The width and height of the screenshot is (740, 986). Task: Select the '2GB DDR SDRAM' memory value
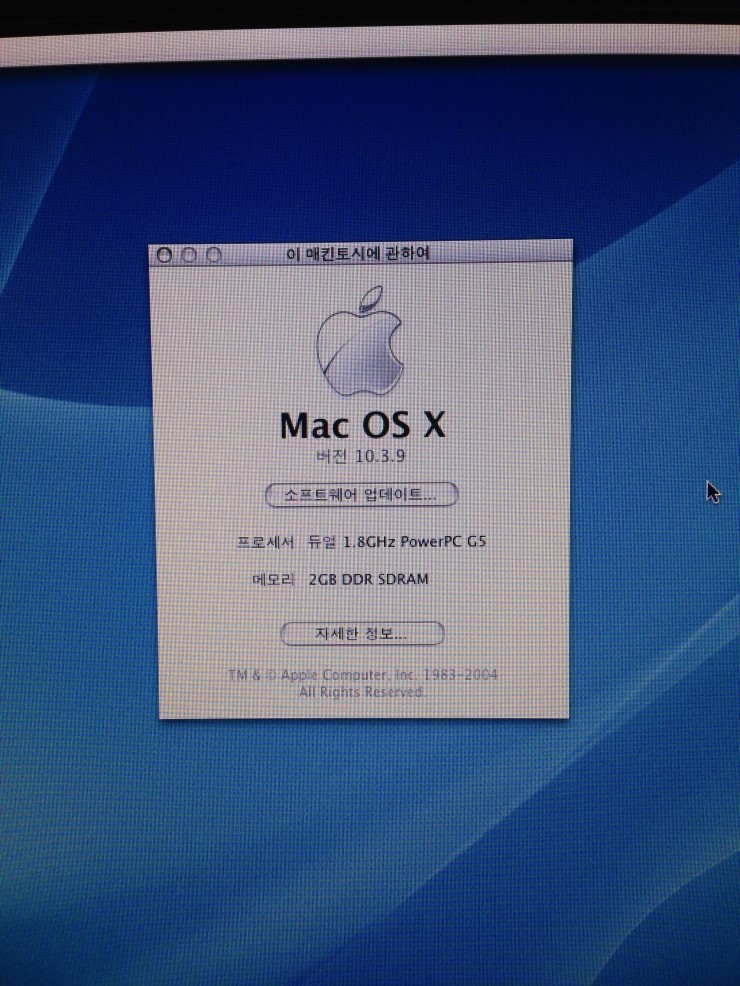point(369,579)
